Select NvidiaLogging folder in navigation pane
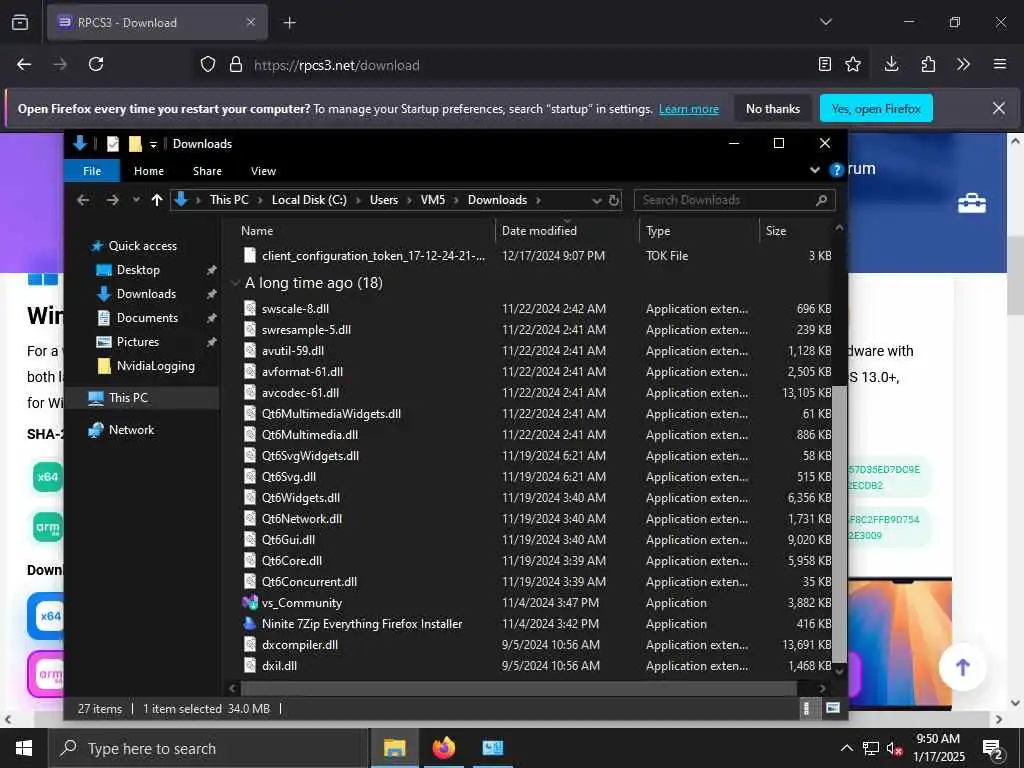The width and height of the screenshot is (1024, 768). point(155,366)
